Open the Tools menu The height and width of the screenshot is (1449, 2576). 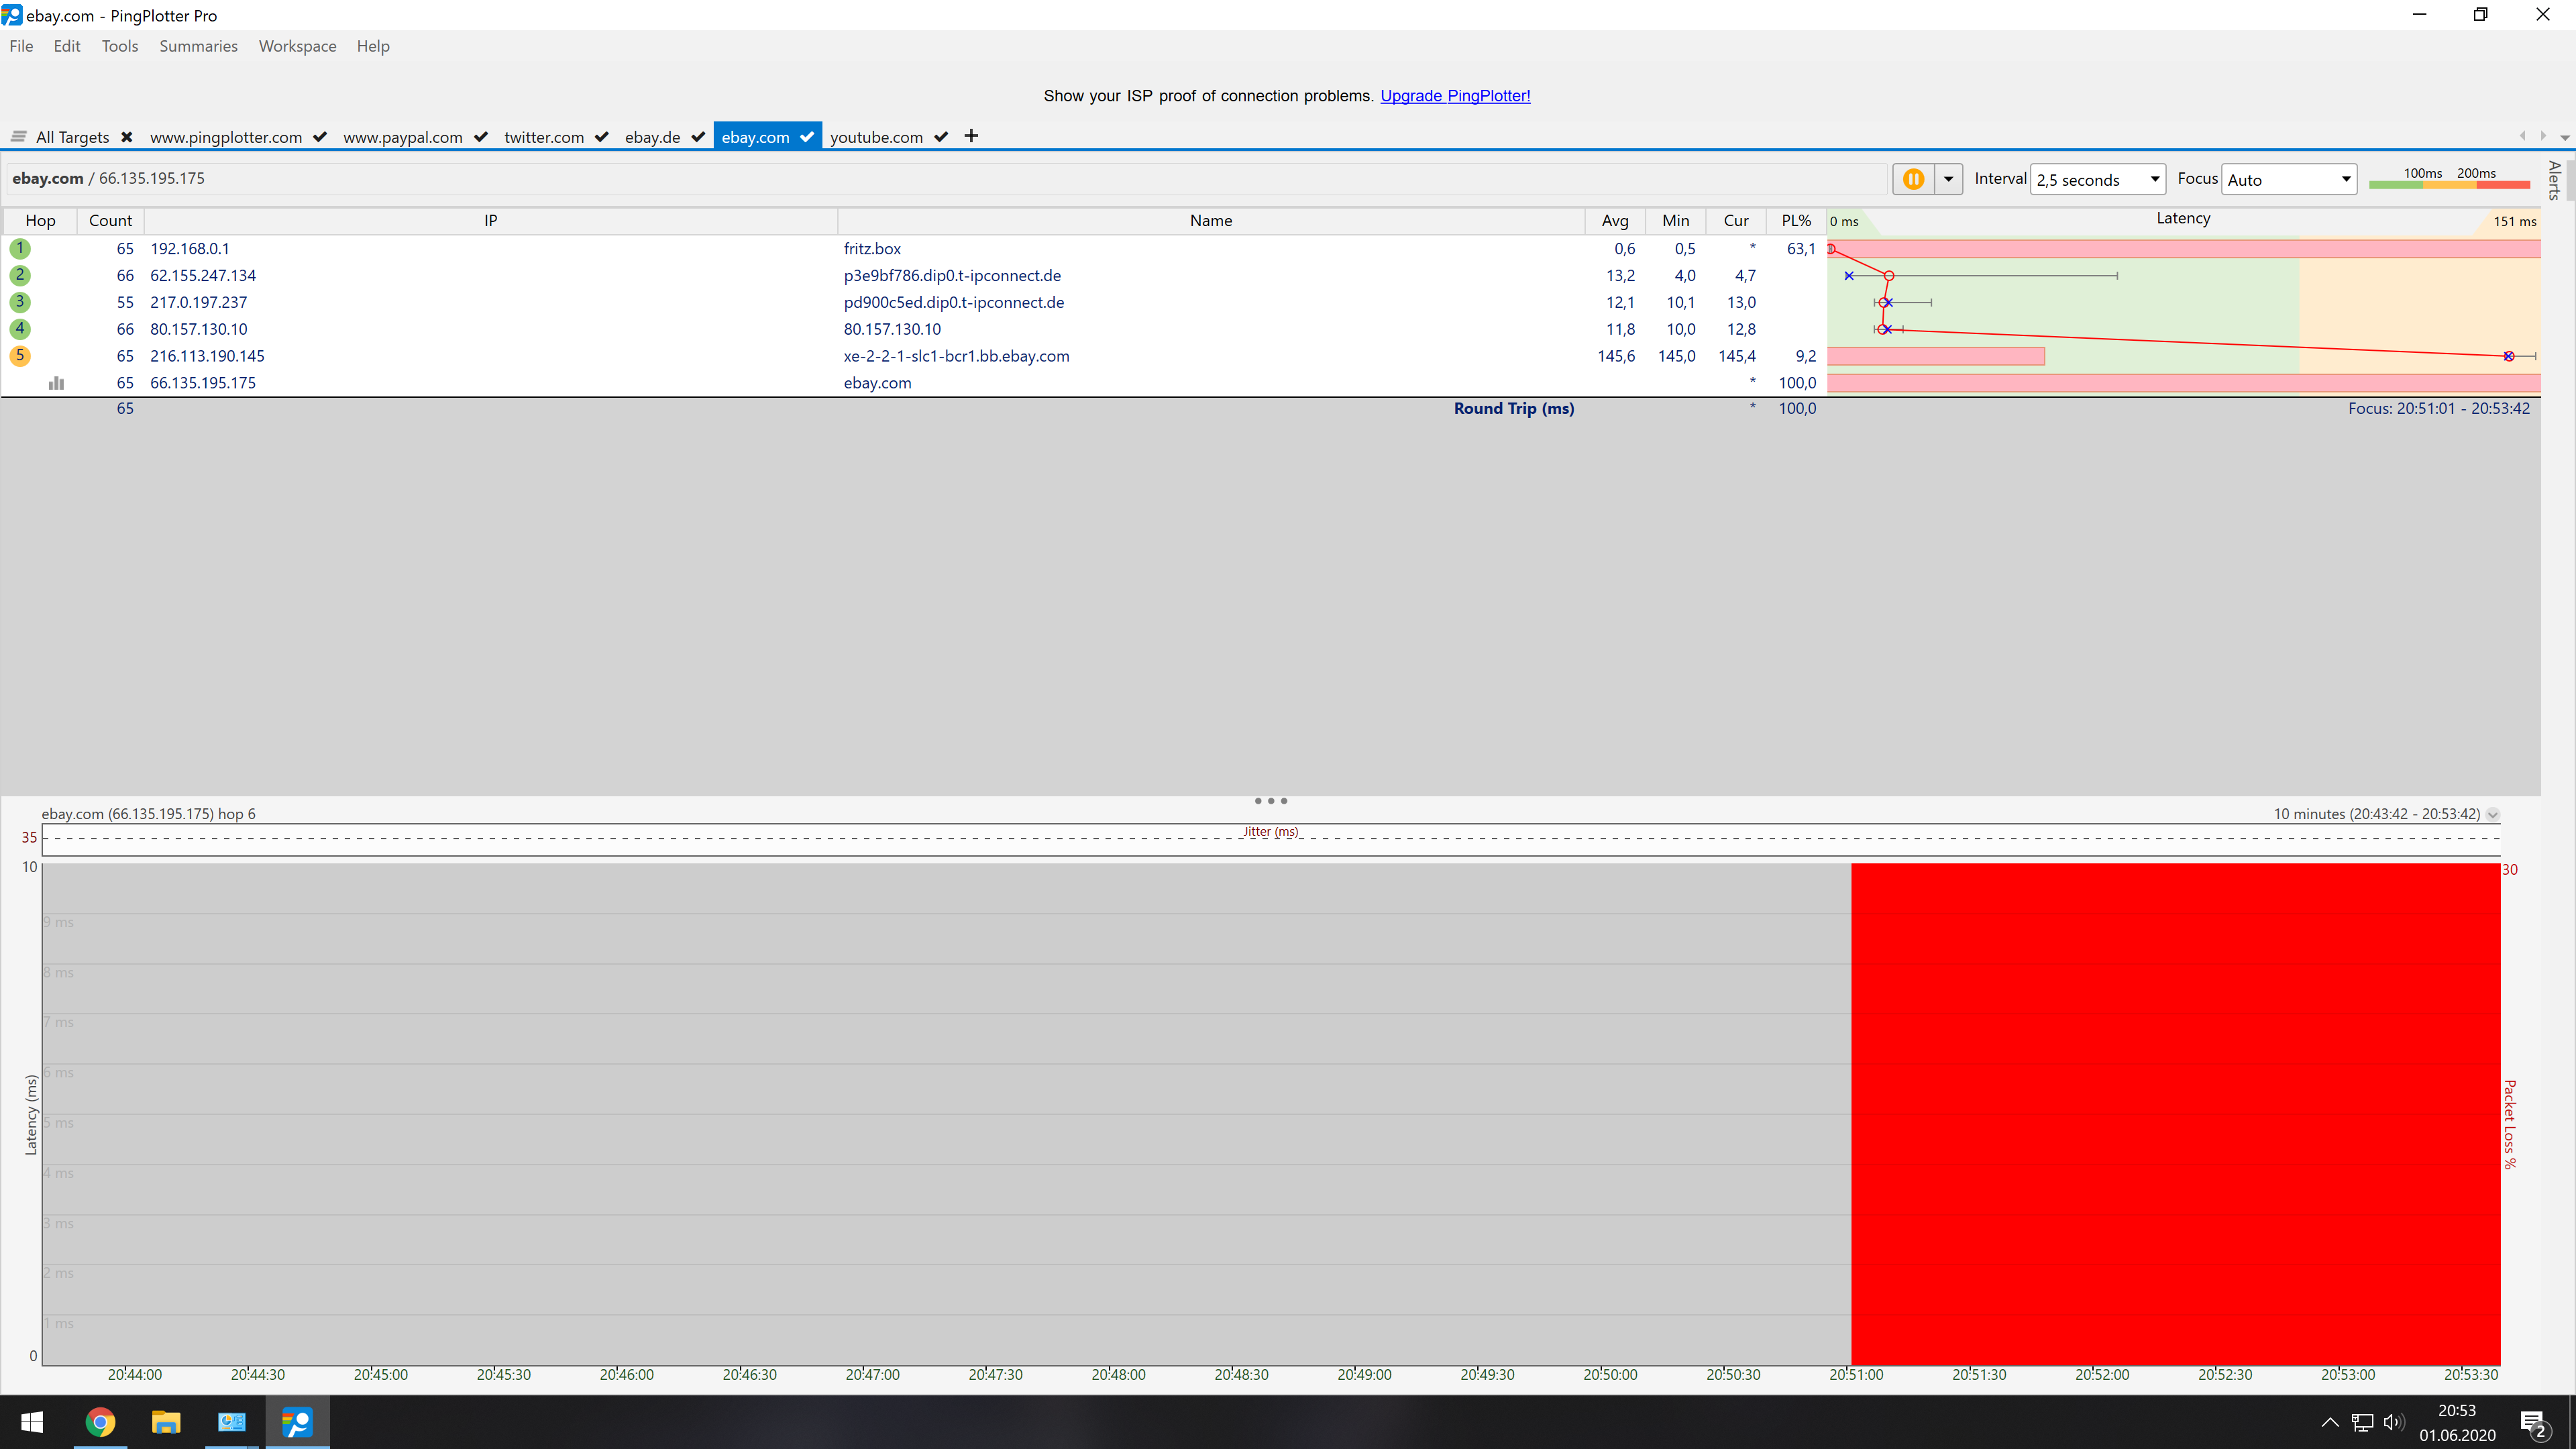120,46
